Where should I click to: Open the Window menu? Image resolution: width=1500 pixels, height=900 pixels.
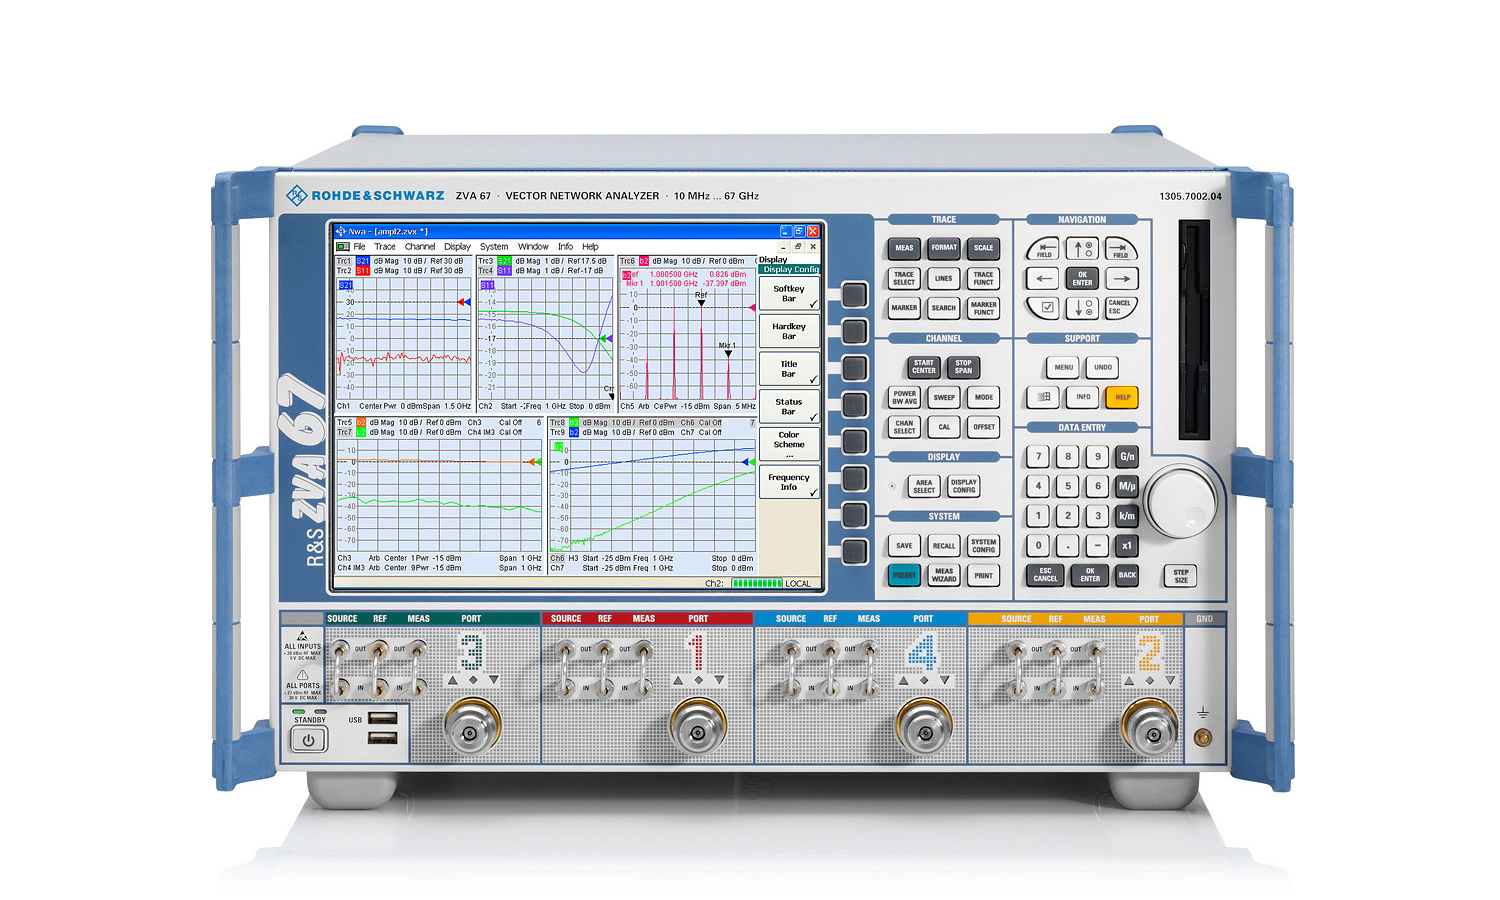click(533, 247)
